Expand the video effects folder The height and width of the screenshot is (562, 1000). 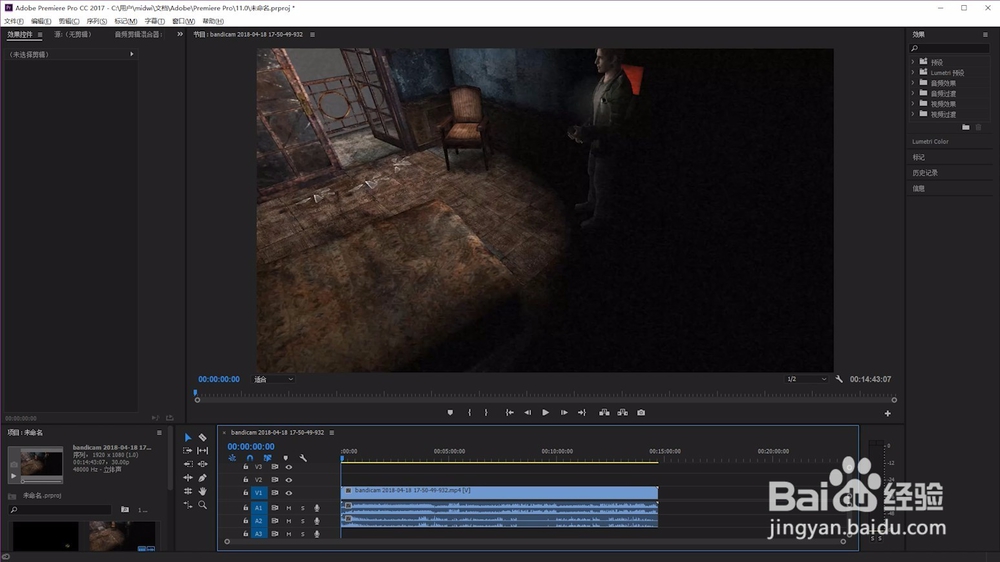(913, 103)
